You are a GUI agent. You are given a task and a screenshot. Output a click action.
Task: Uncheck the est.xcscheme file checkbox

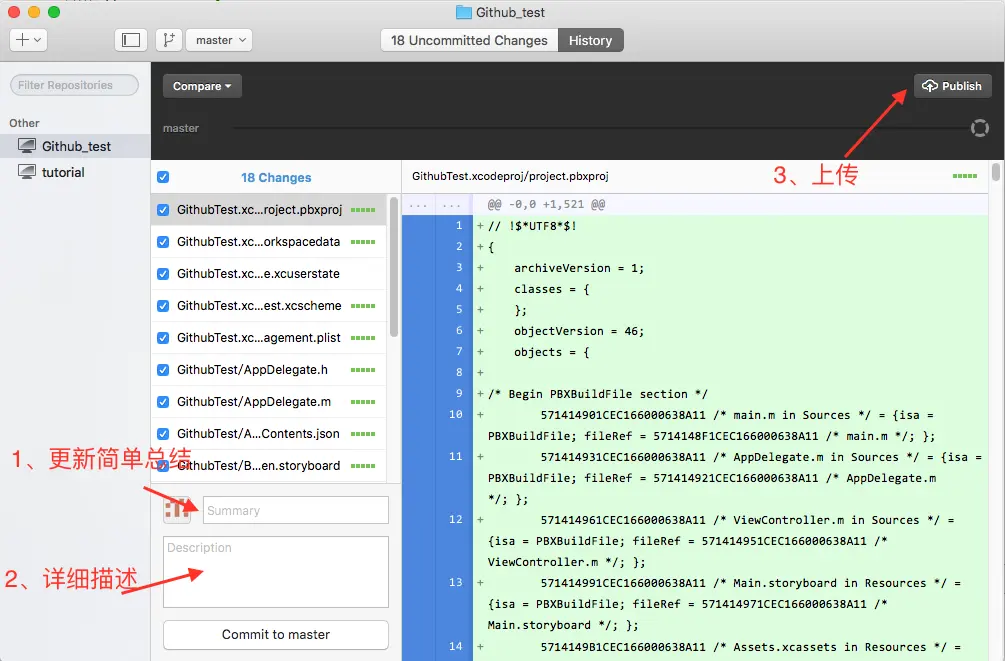[163, 306]
